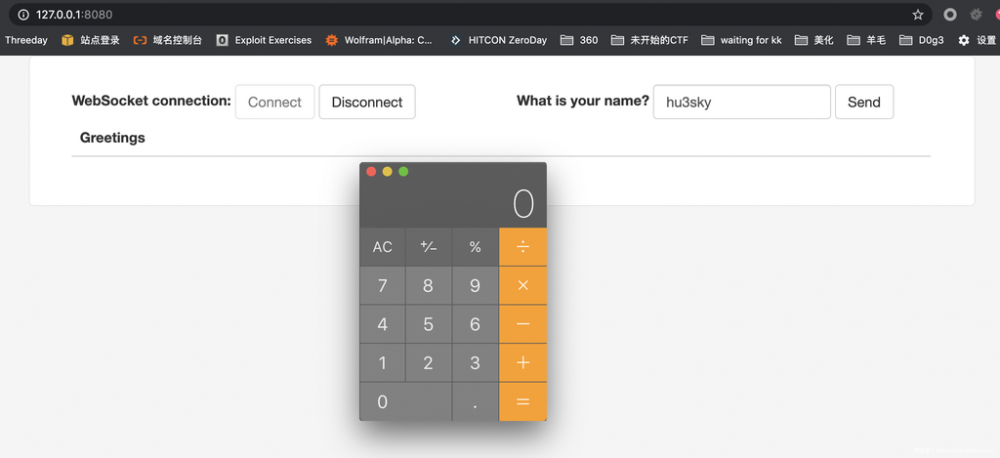The width and height of the screenshot is (1000, 458).
Task: Open the 站点登录 bookmark
Action: click(x=91, y=40)
